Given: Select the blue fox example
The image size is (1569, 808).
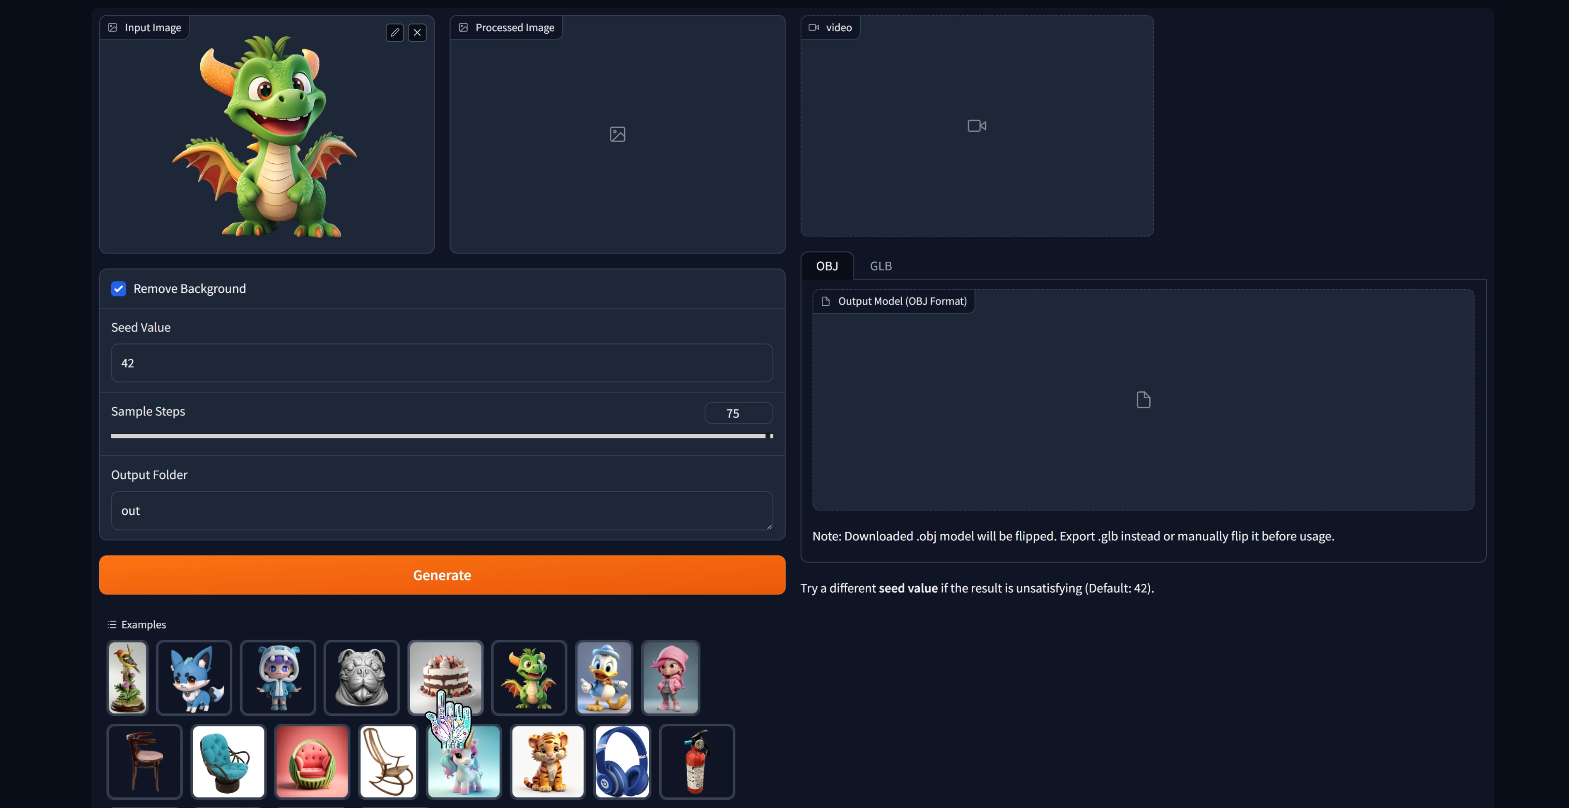Looking at the screenshot, I should [x=194, y=678].
